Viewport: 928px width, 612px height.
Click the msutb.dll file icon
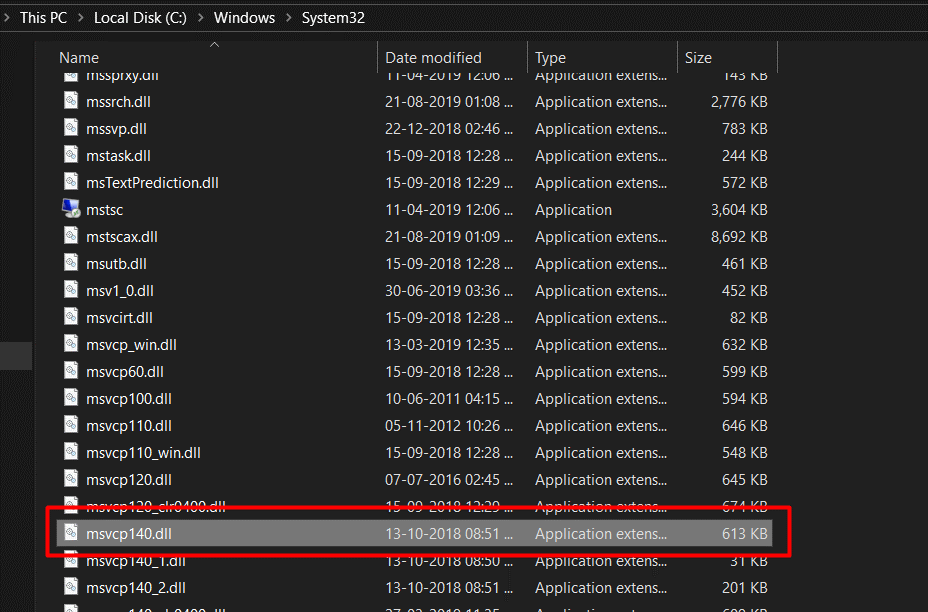[71, 263]
